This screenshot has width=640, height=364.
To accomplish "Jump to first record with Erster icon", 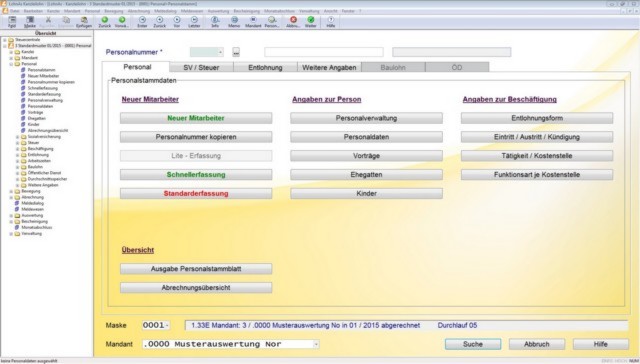I will pyautogui.click(x=142, y=21).
